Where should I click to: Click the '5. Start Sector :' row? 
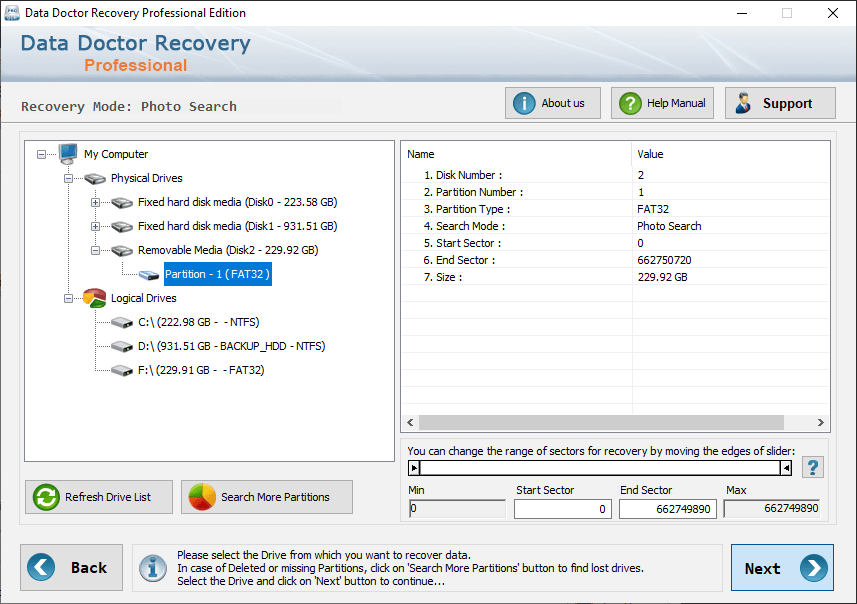(x=615, y=243)
